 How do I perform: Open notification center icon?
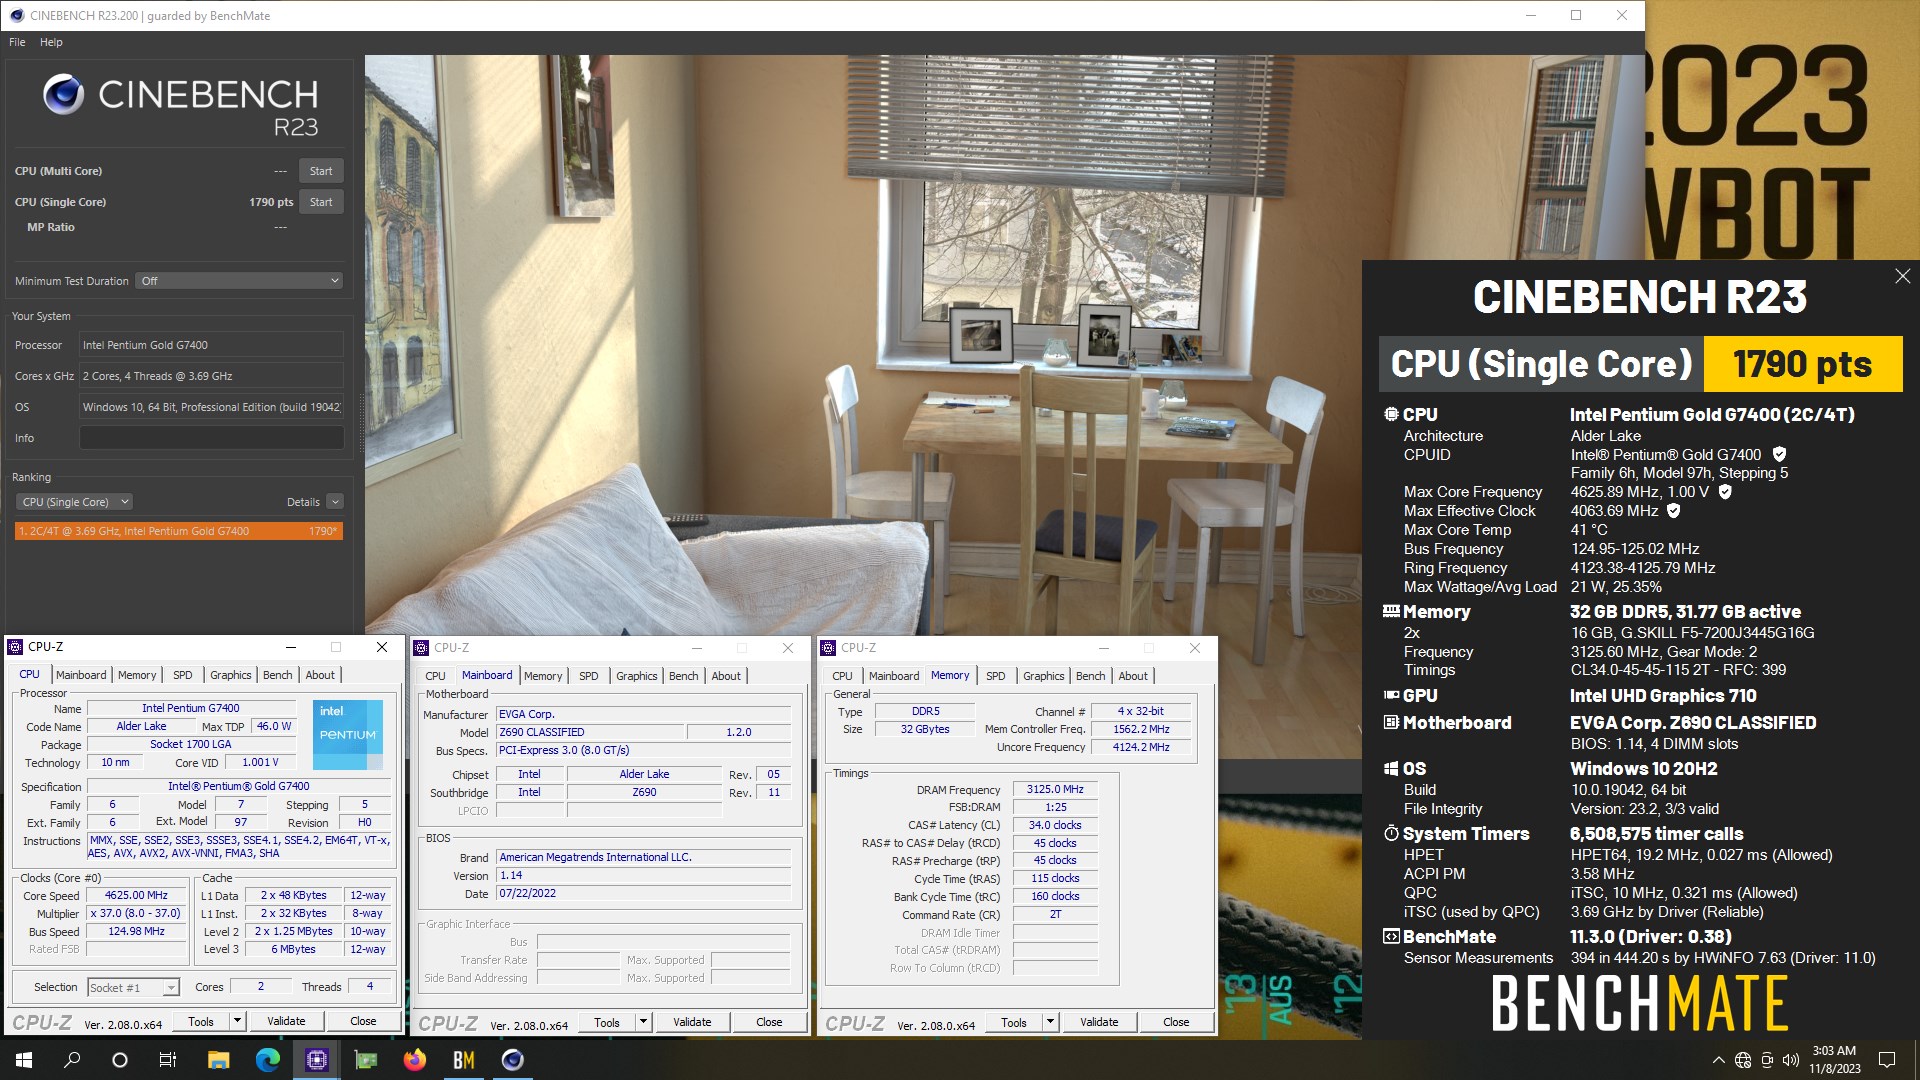coord(1887,1060)
